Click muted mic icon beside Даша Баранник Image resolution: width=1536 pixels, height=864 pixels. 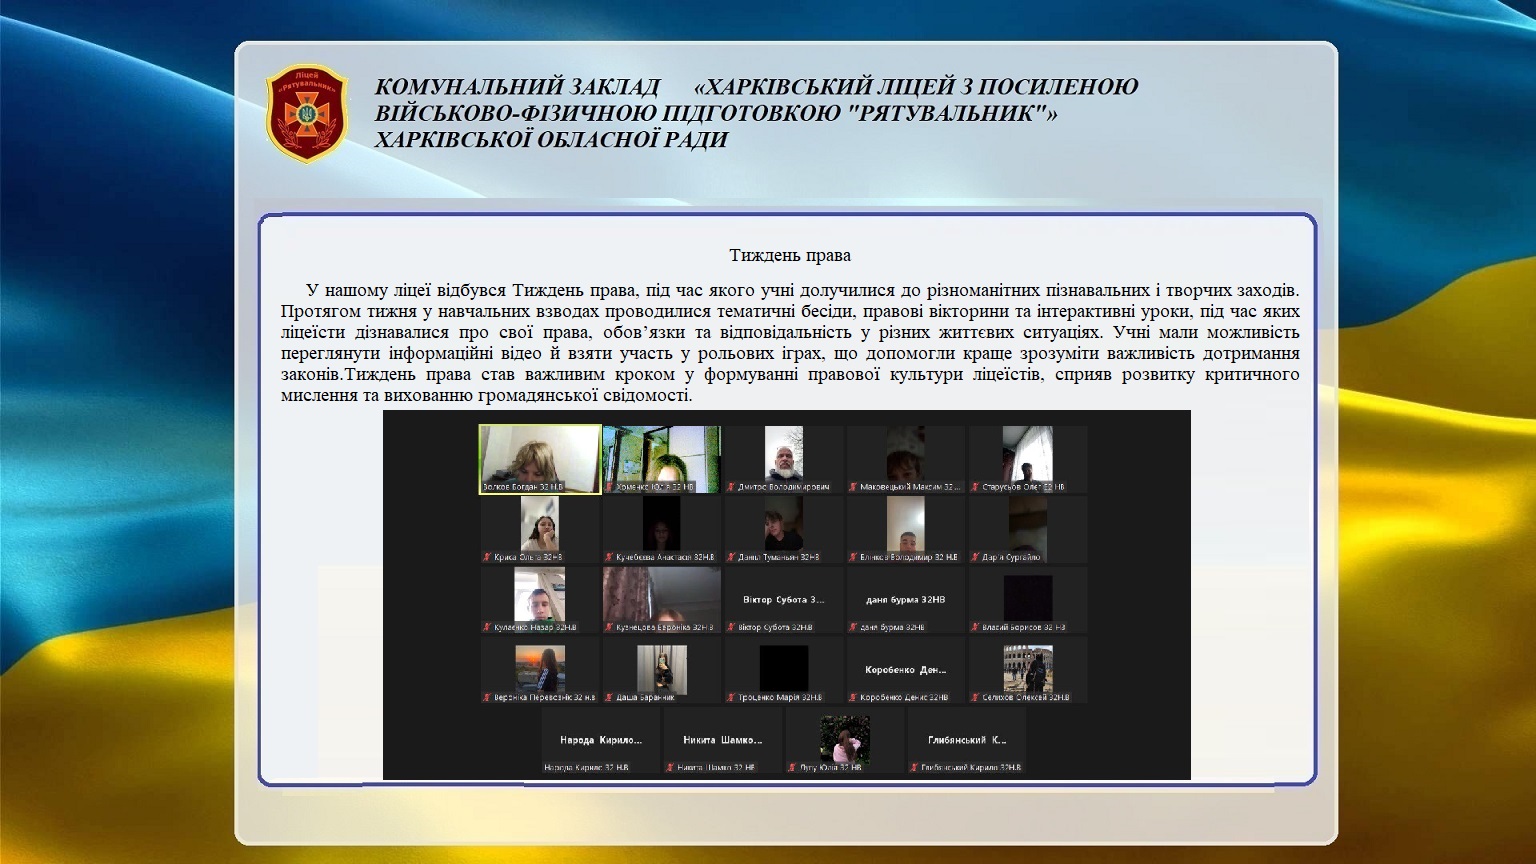point(609,697)
